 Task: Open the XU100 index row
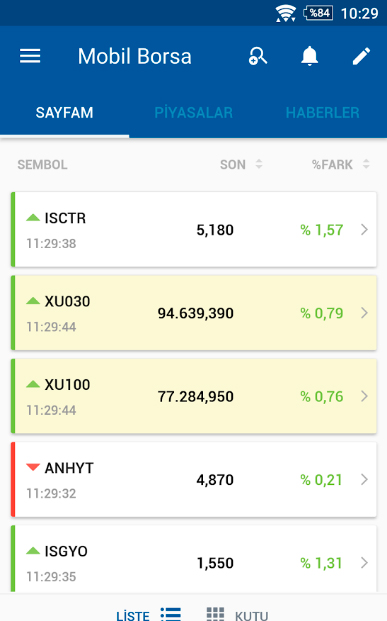point(194,396)
